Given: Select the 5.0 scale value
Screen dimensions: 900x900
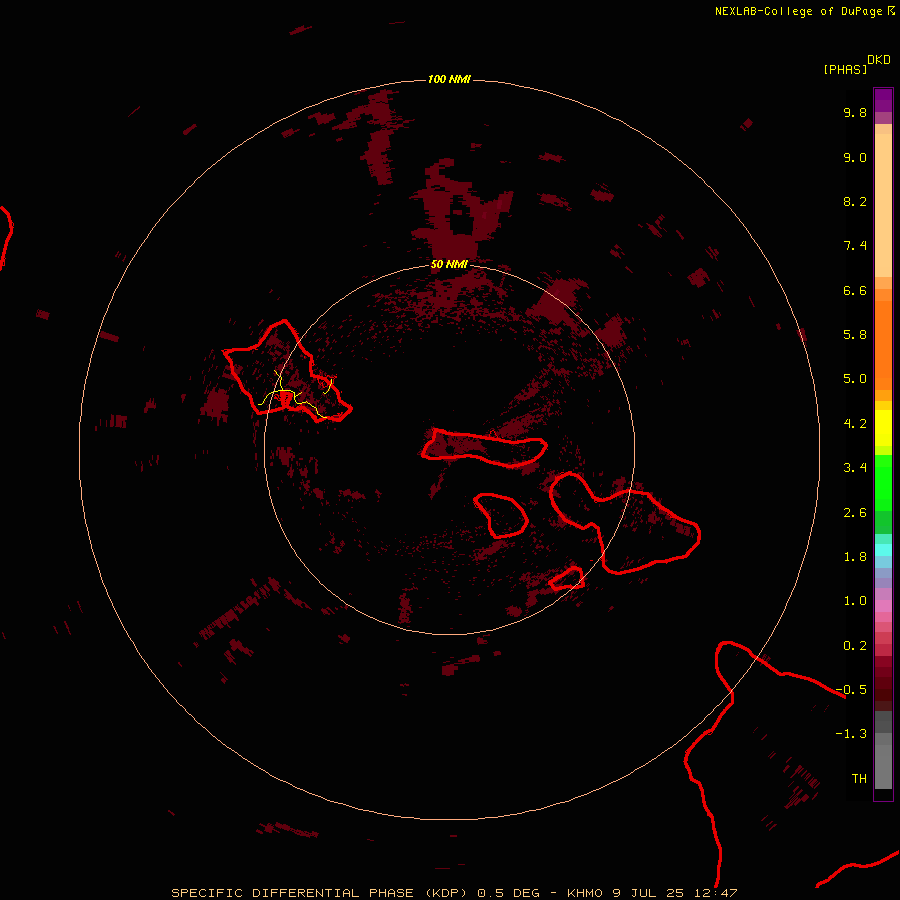Looking at the screenshot, I should [x=855, y=379].
